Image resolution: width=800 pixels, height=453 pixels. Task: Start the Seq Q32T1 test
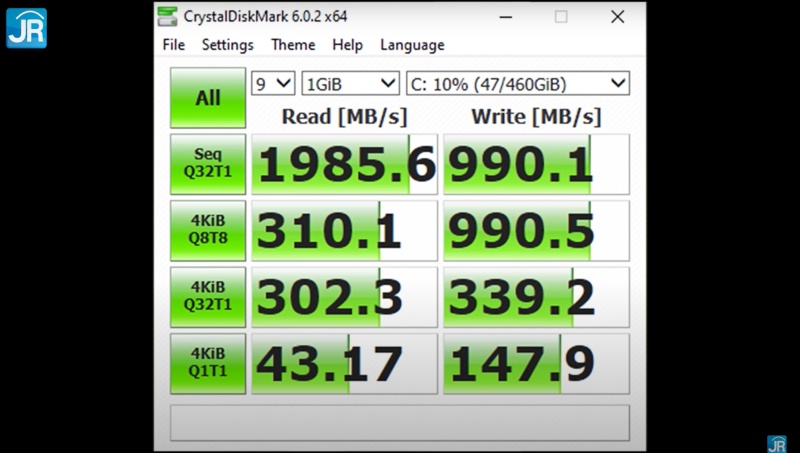(208, 164)
